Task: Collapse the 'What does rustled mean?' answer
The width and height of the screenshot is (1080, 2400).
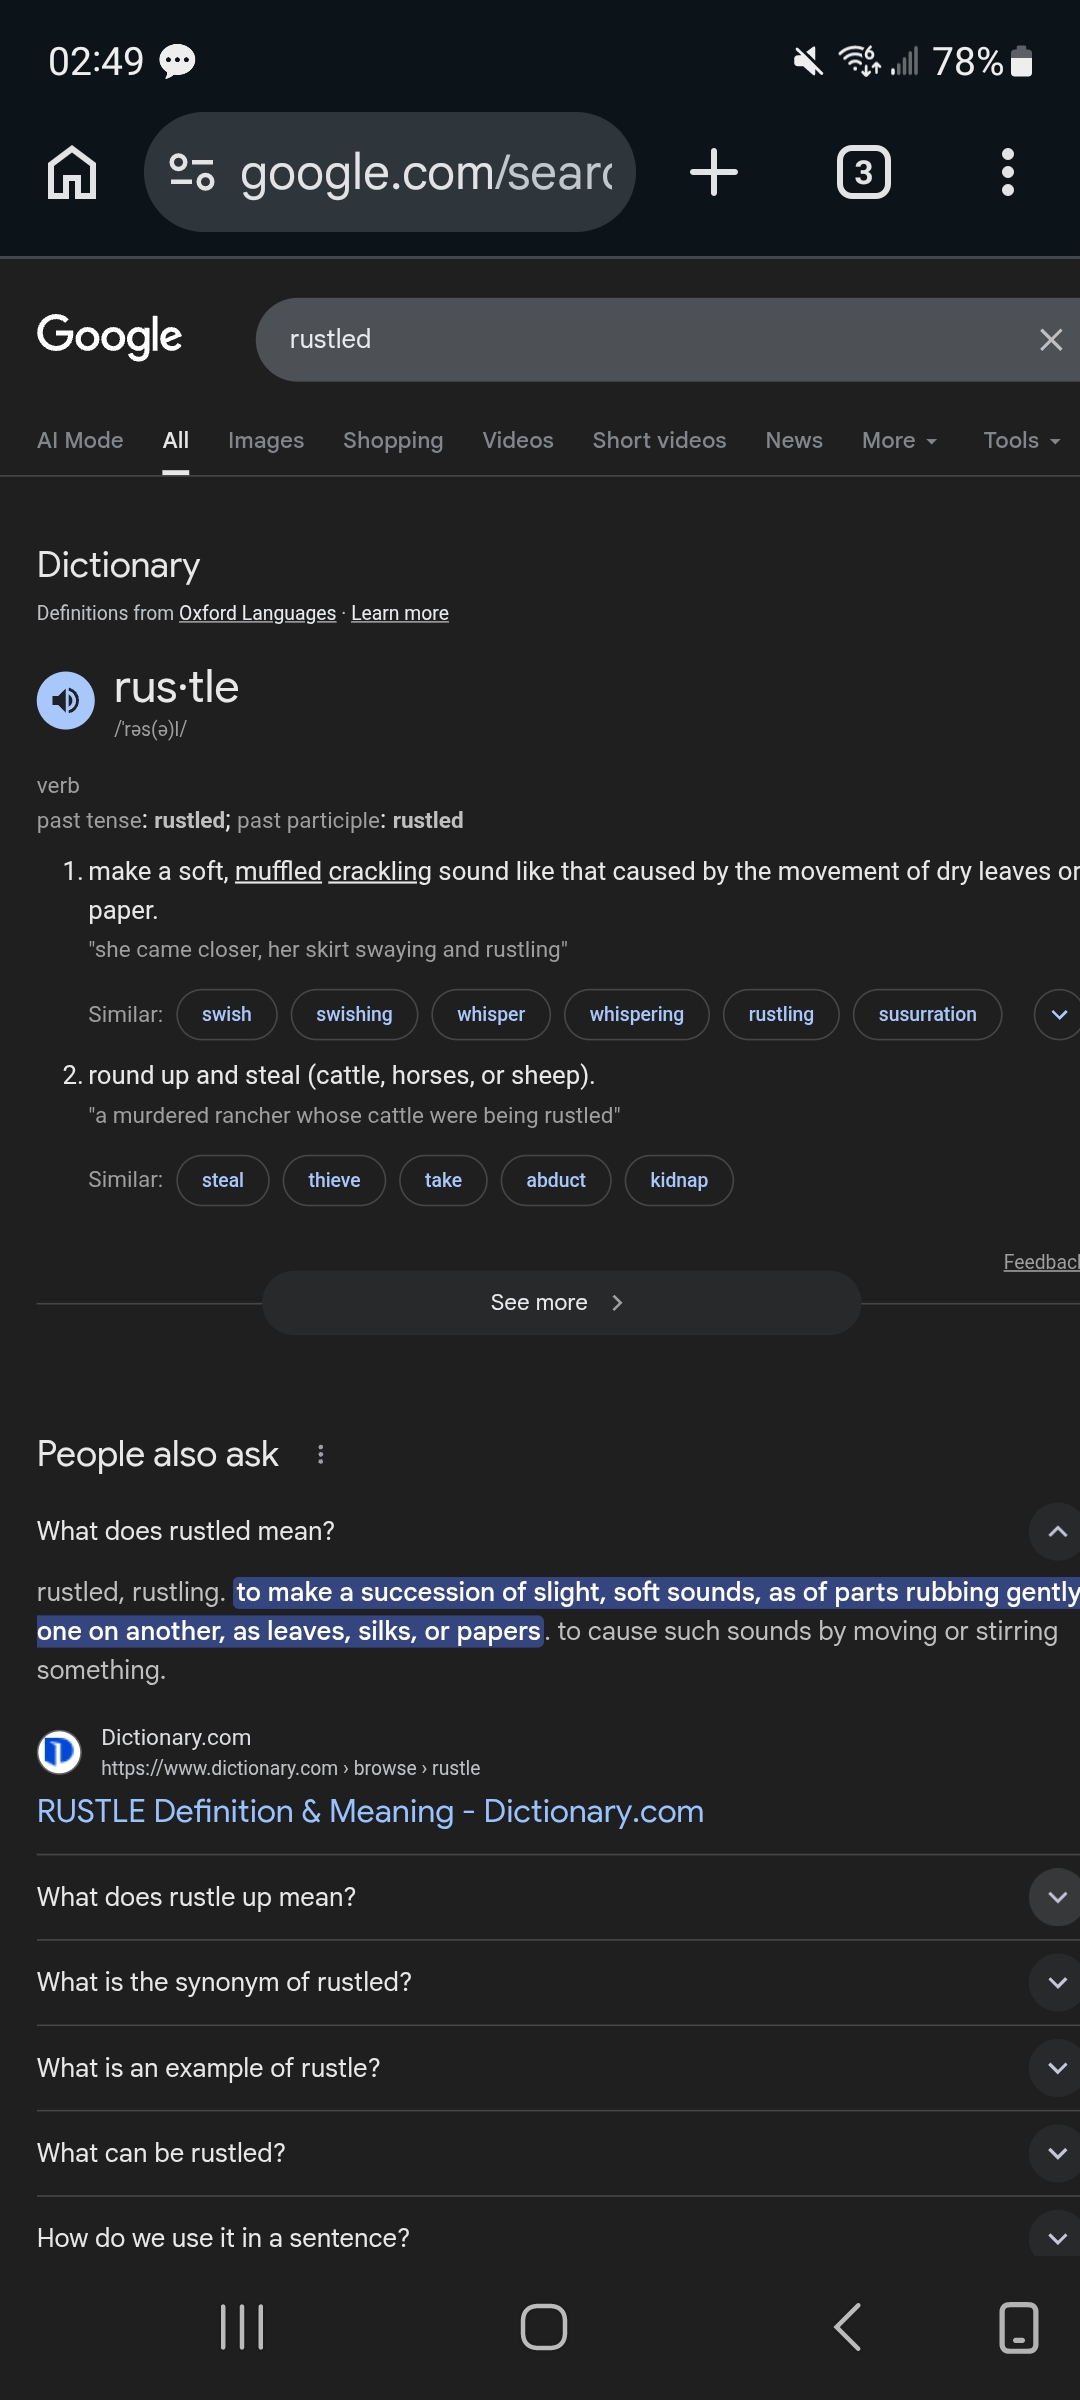Action: tap(1056, 1531)
